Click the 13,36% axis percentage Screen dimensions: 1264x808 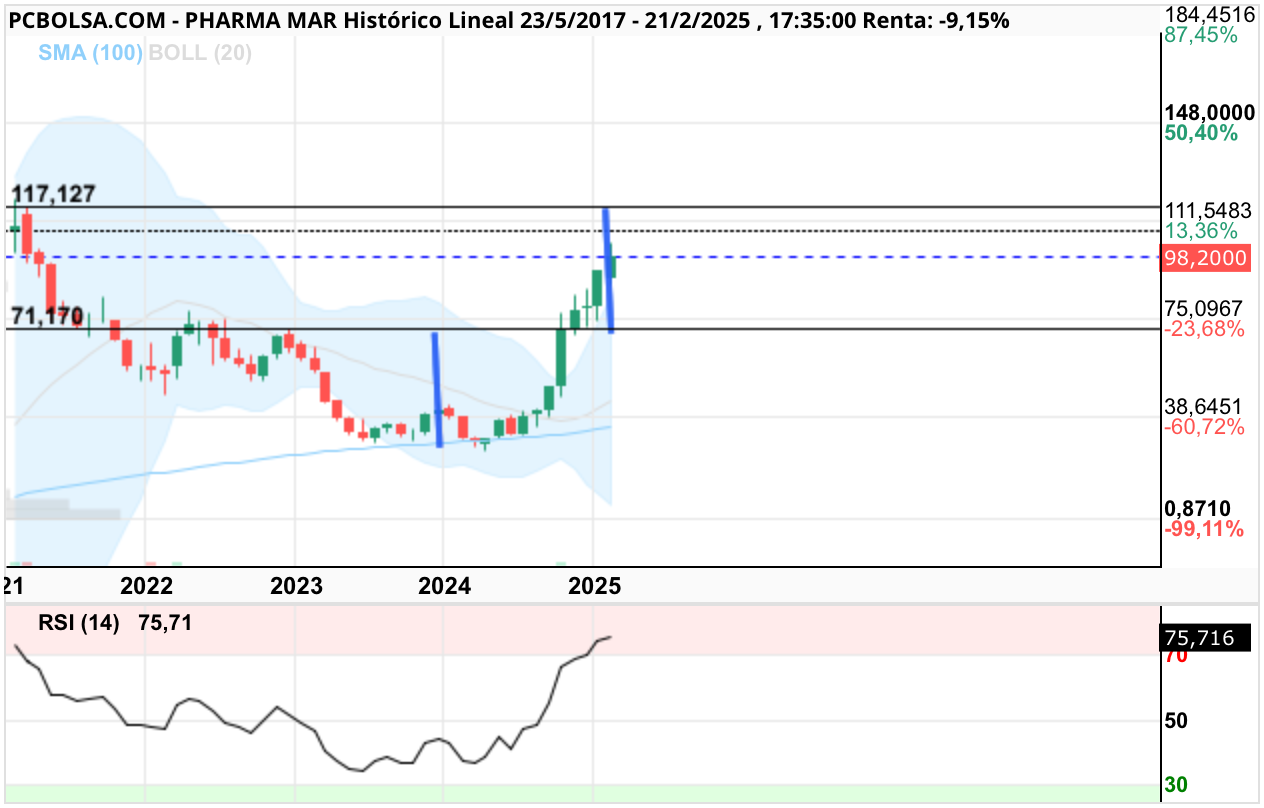1201,231
